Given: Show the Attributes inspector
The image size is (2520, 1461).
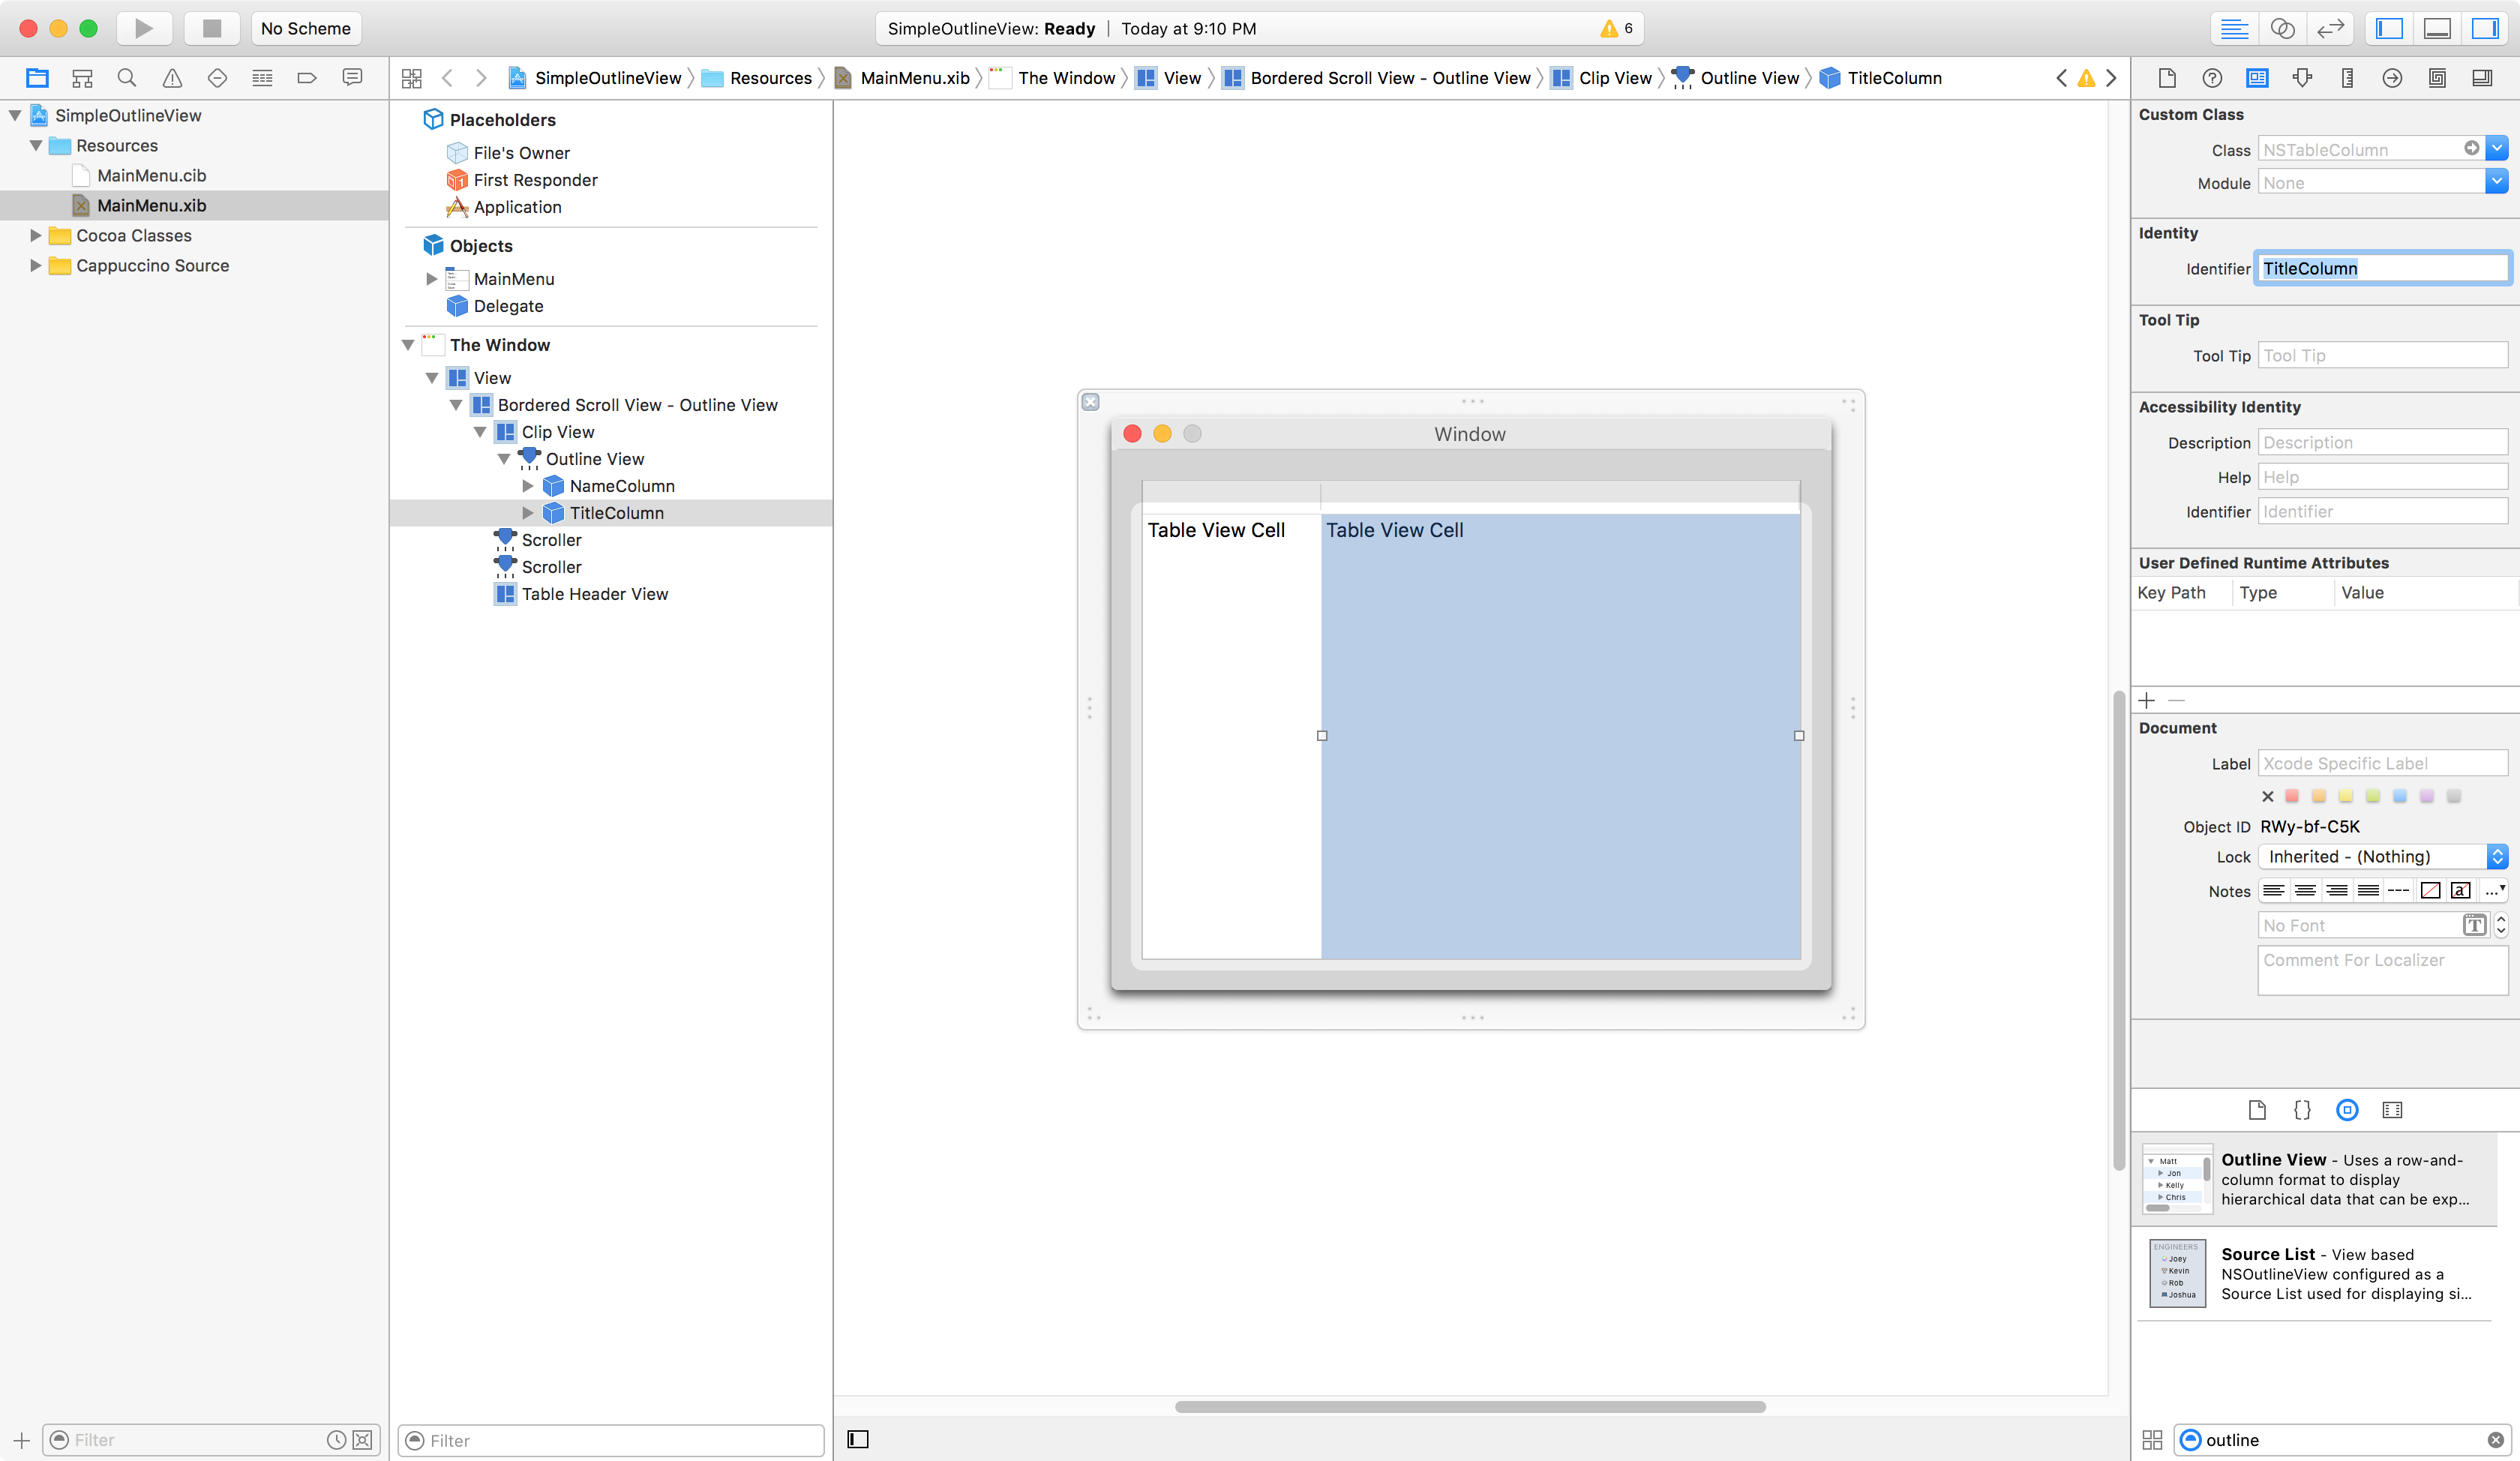Looking at the screenshot, I should tap(2302, 77).
